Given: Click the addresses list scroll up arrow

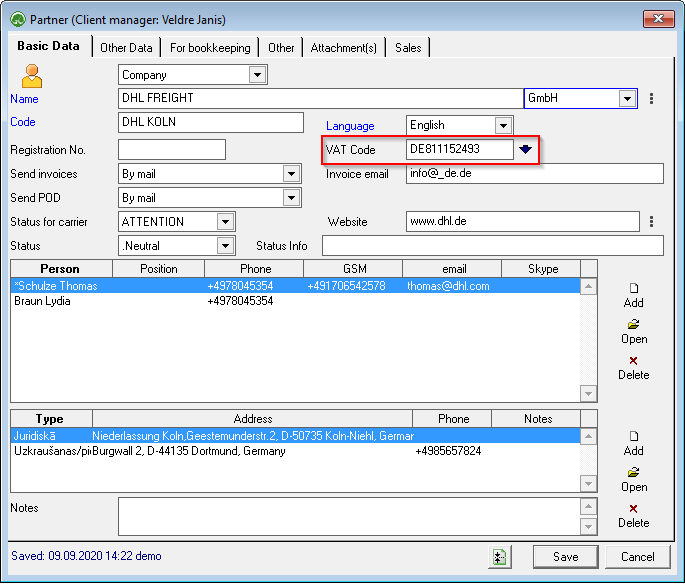Looking at the screenshot, I should (588, 436).
